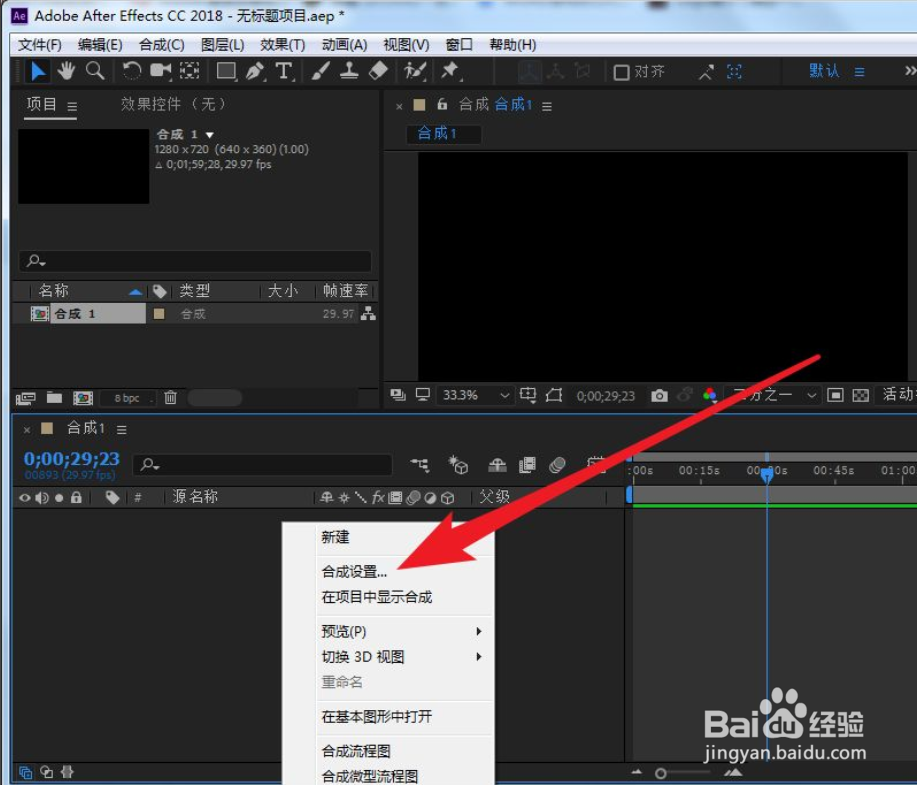
Task: Select the Rotation tool
Action: click(130, 70)
